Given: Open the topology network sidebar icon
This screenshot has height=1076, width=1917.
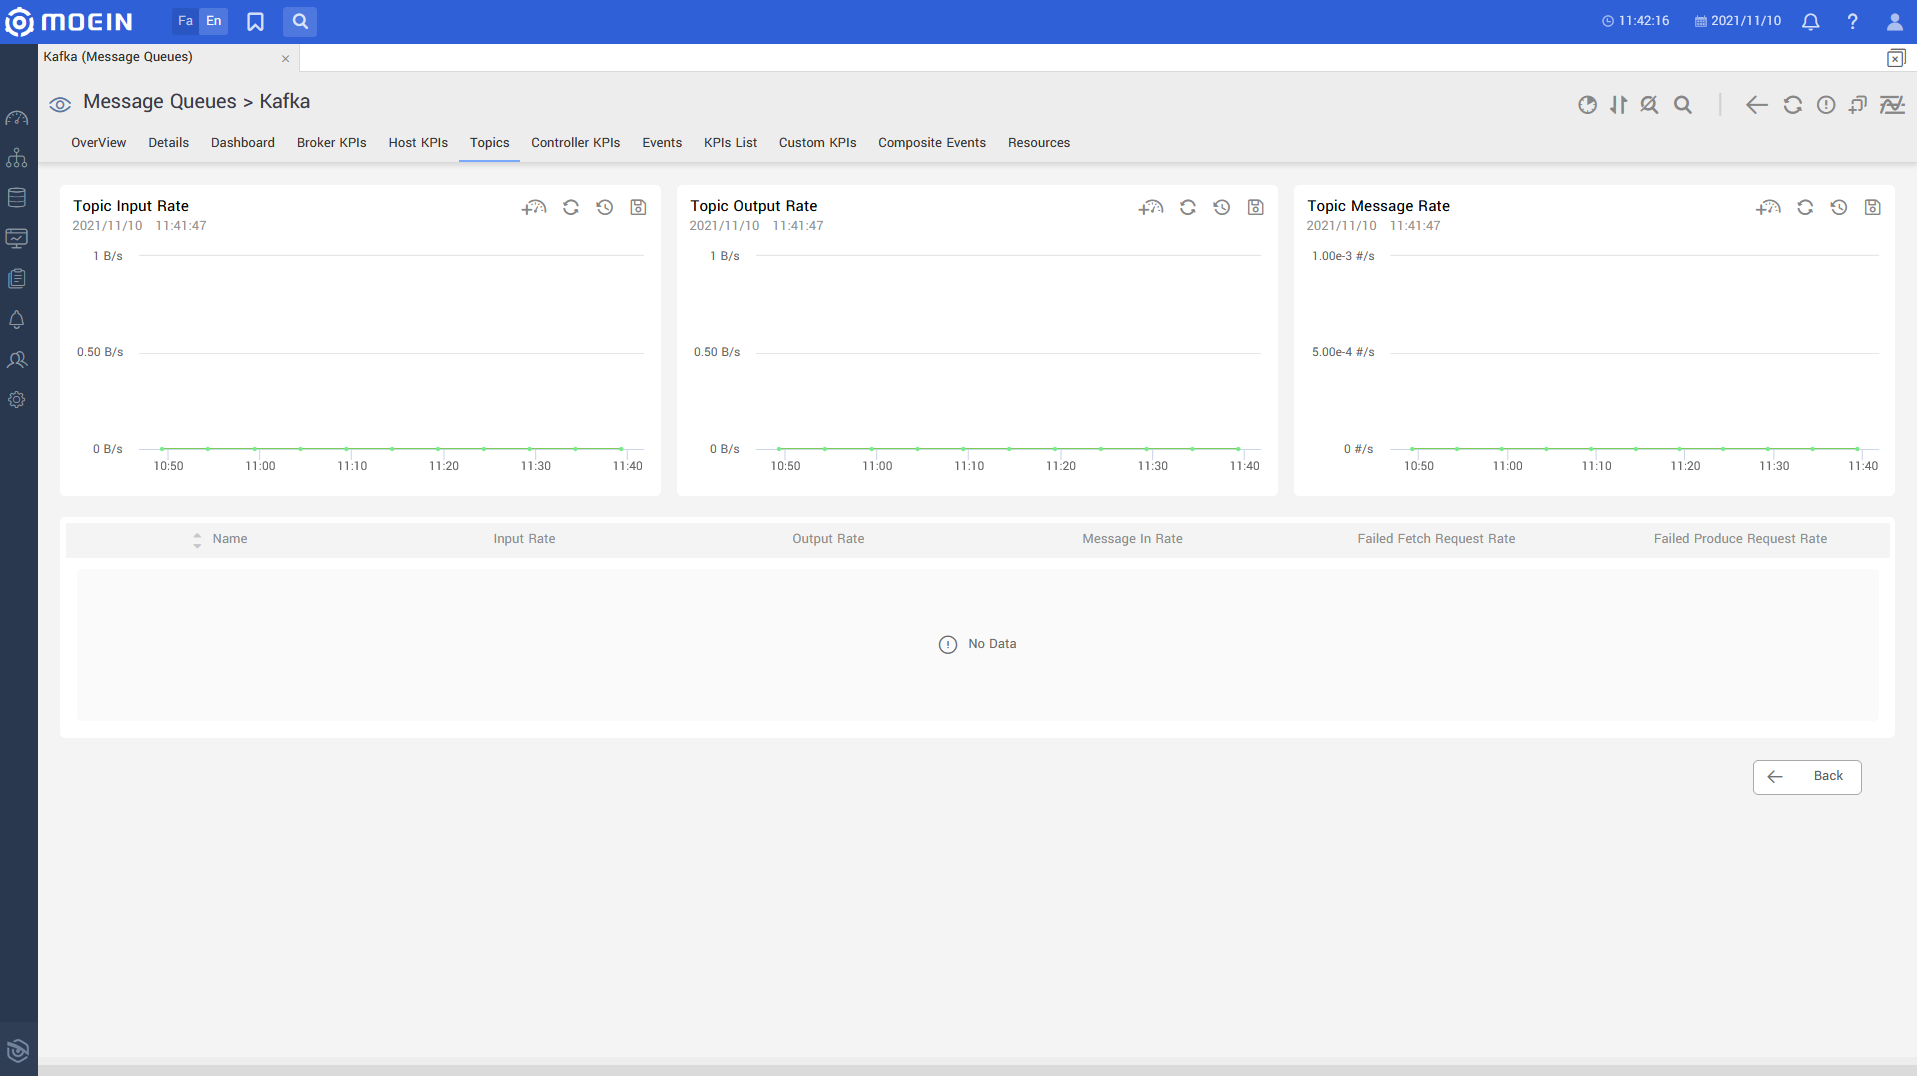Looking at the screenshot, I should click(x=17, y=158).
